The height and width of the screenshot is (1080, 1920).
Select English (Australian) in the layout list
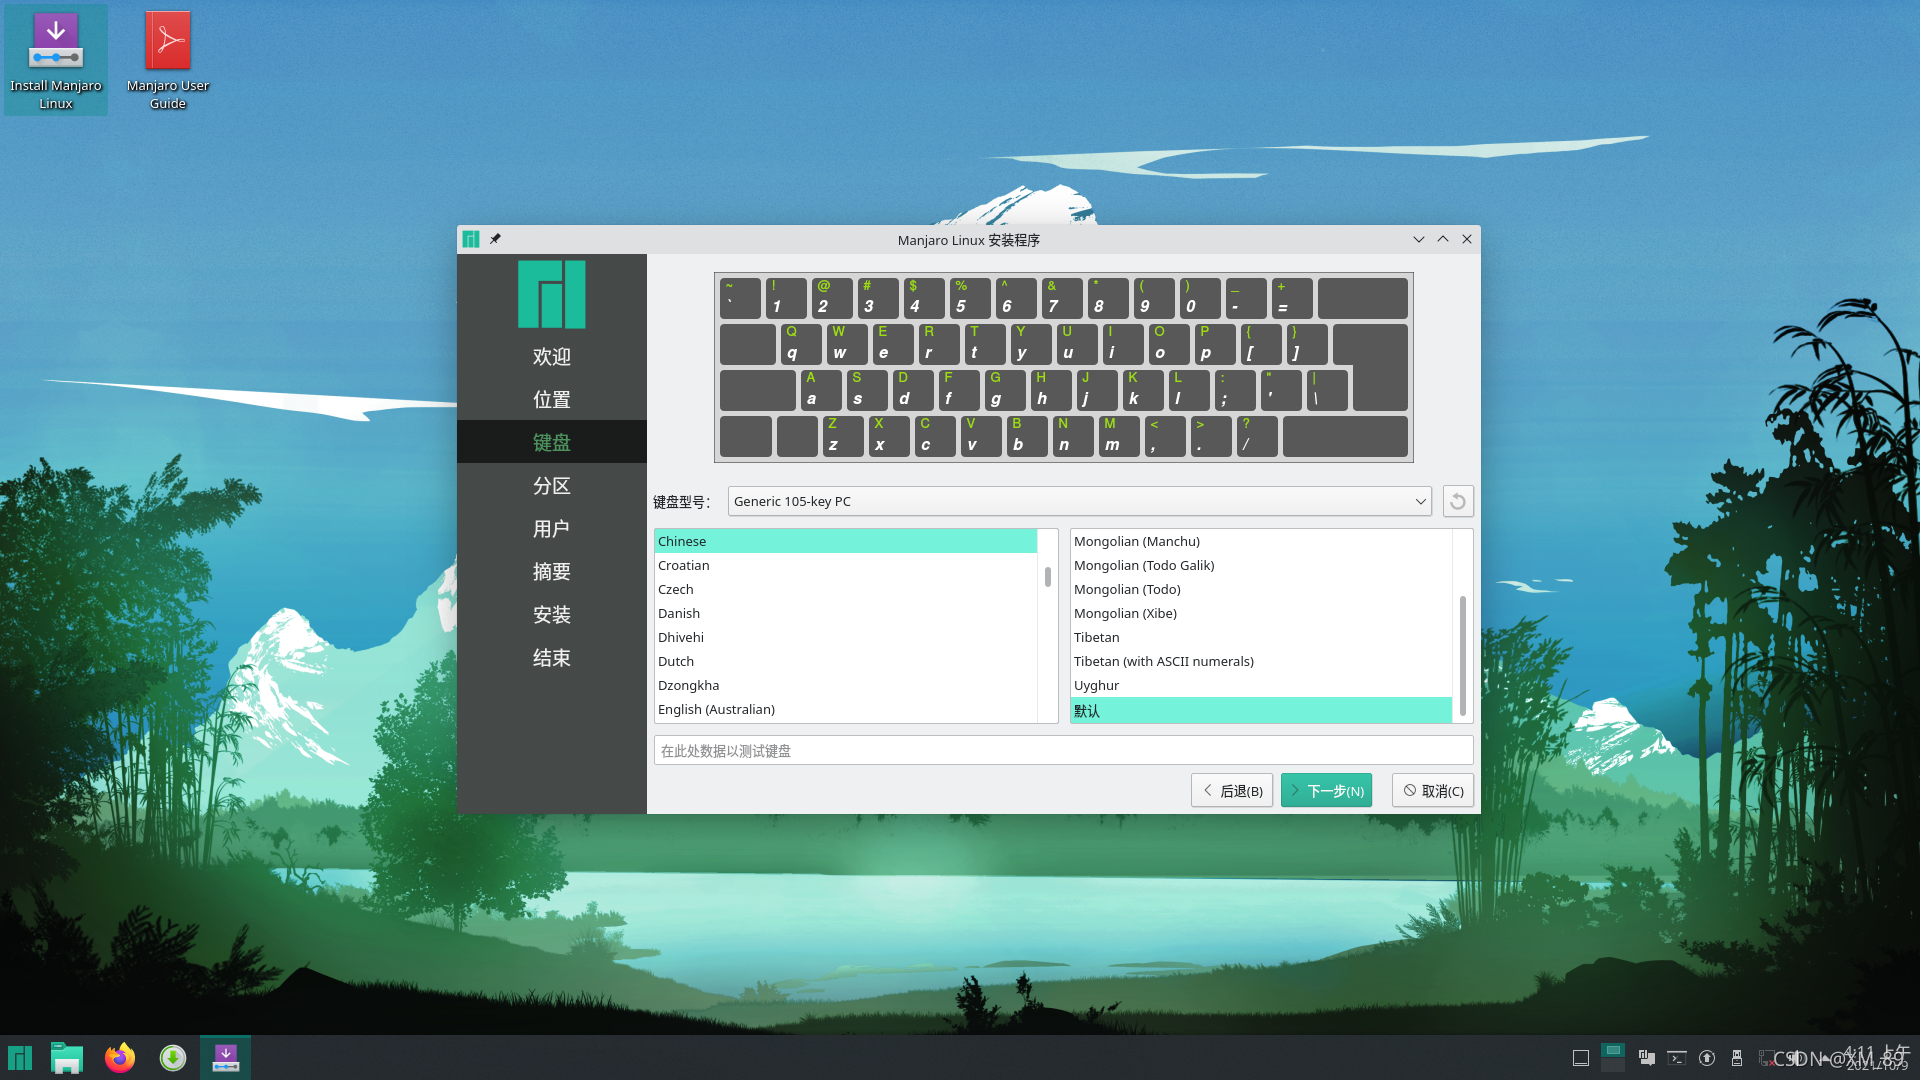pyautogui.click(x=845, y=709)
